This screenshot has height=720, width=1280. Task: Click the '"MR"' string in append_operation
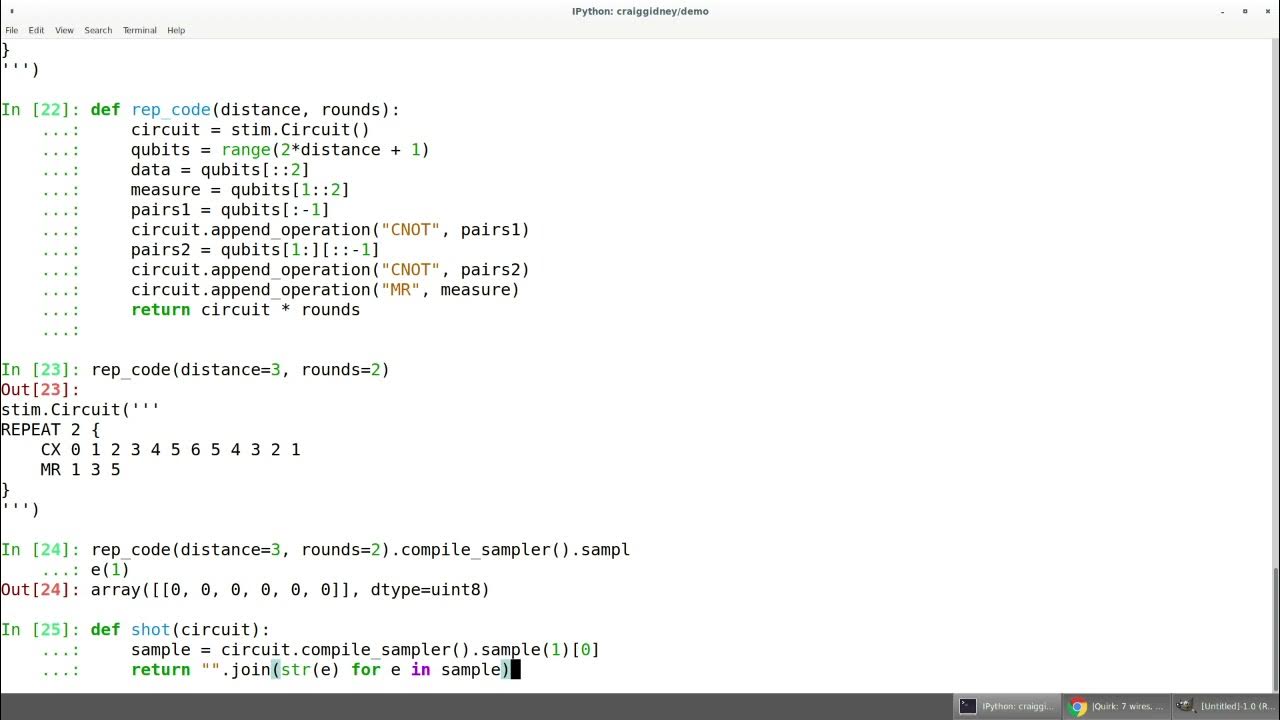[401, 290]
